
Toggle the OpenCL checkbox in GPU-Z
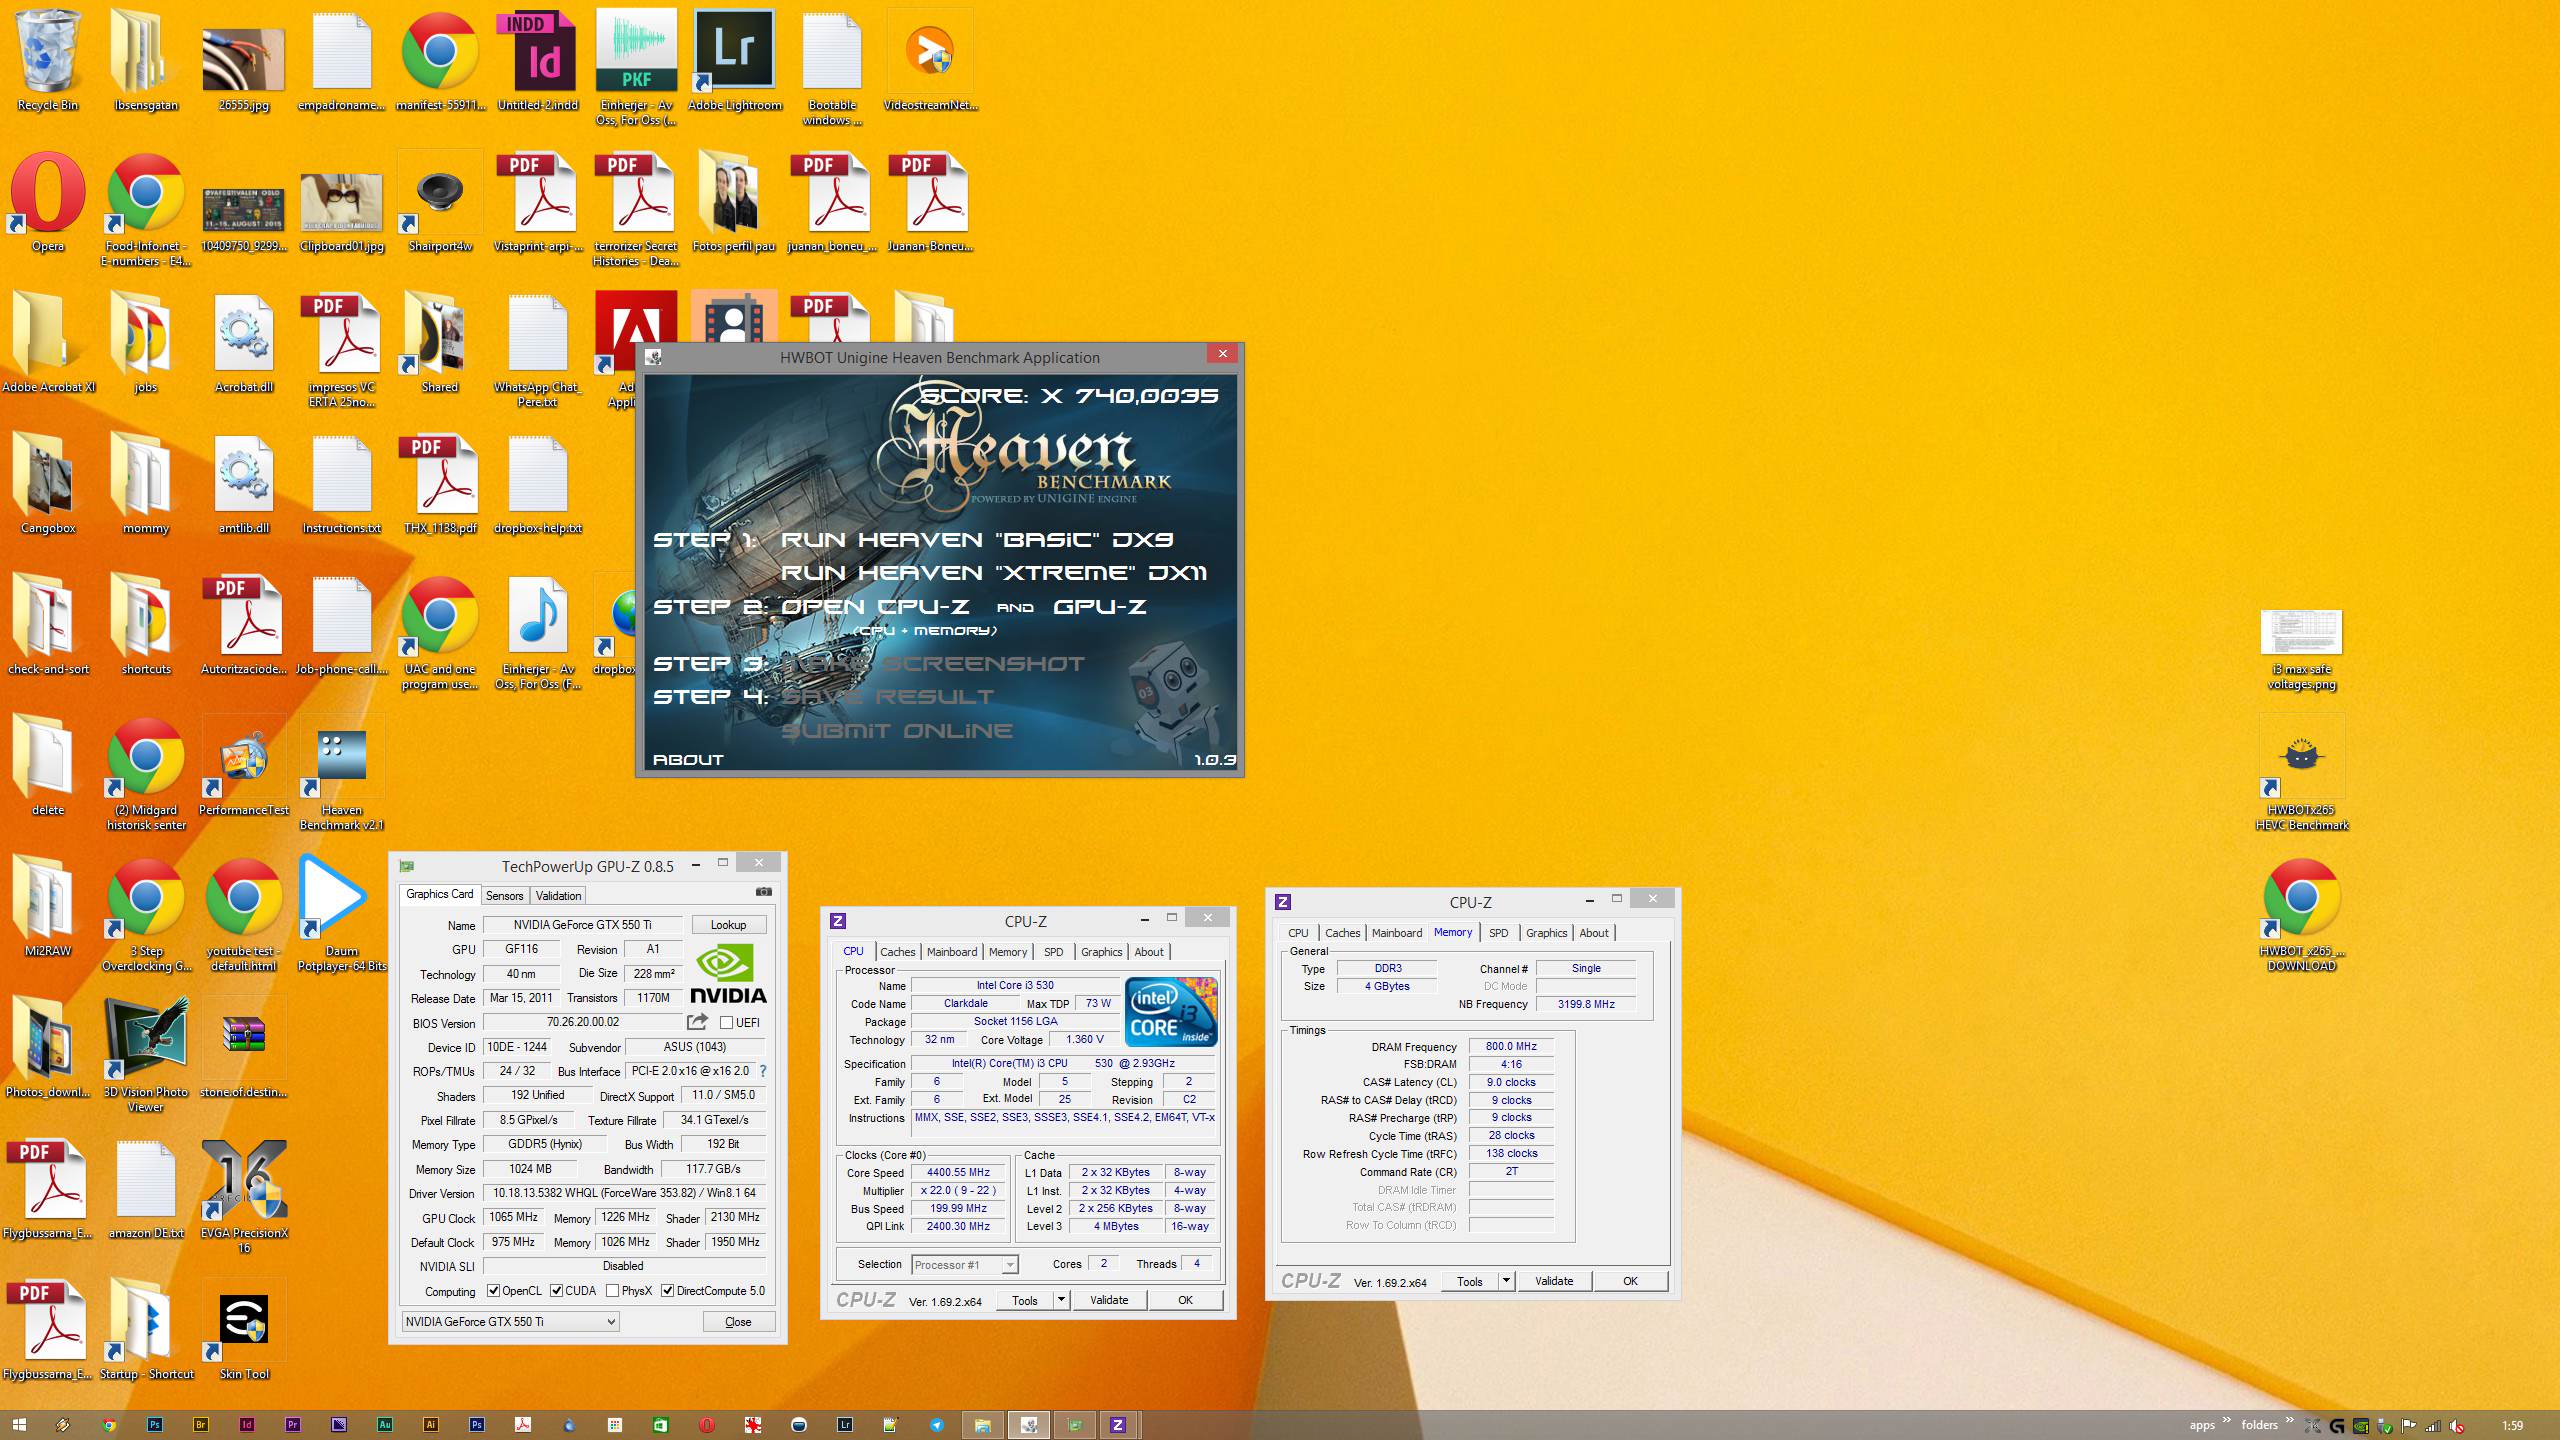tap(493, 1291)
